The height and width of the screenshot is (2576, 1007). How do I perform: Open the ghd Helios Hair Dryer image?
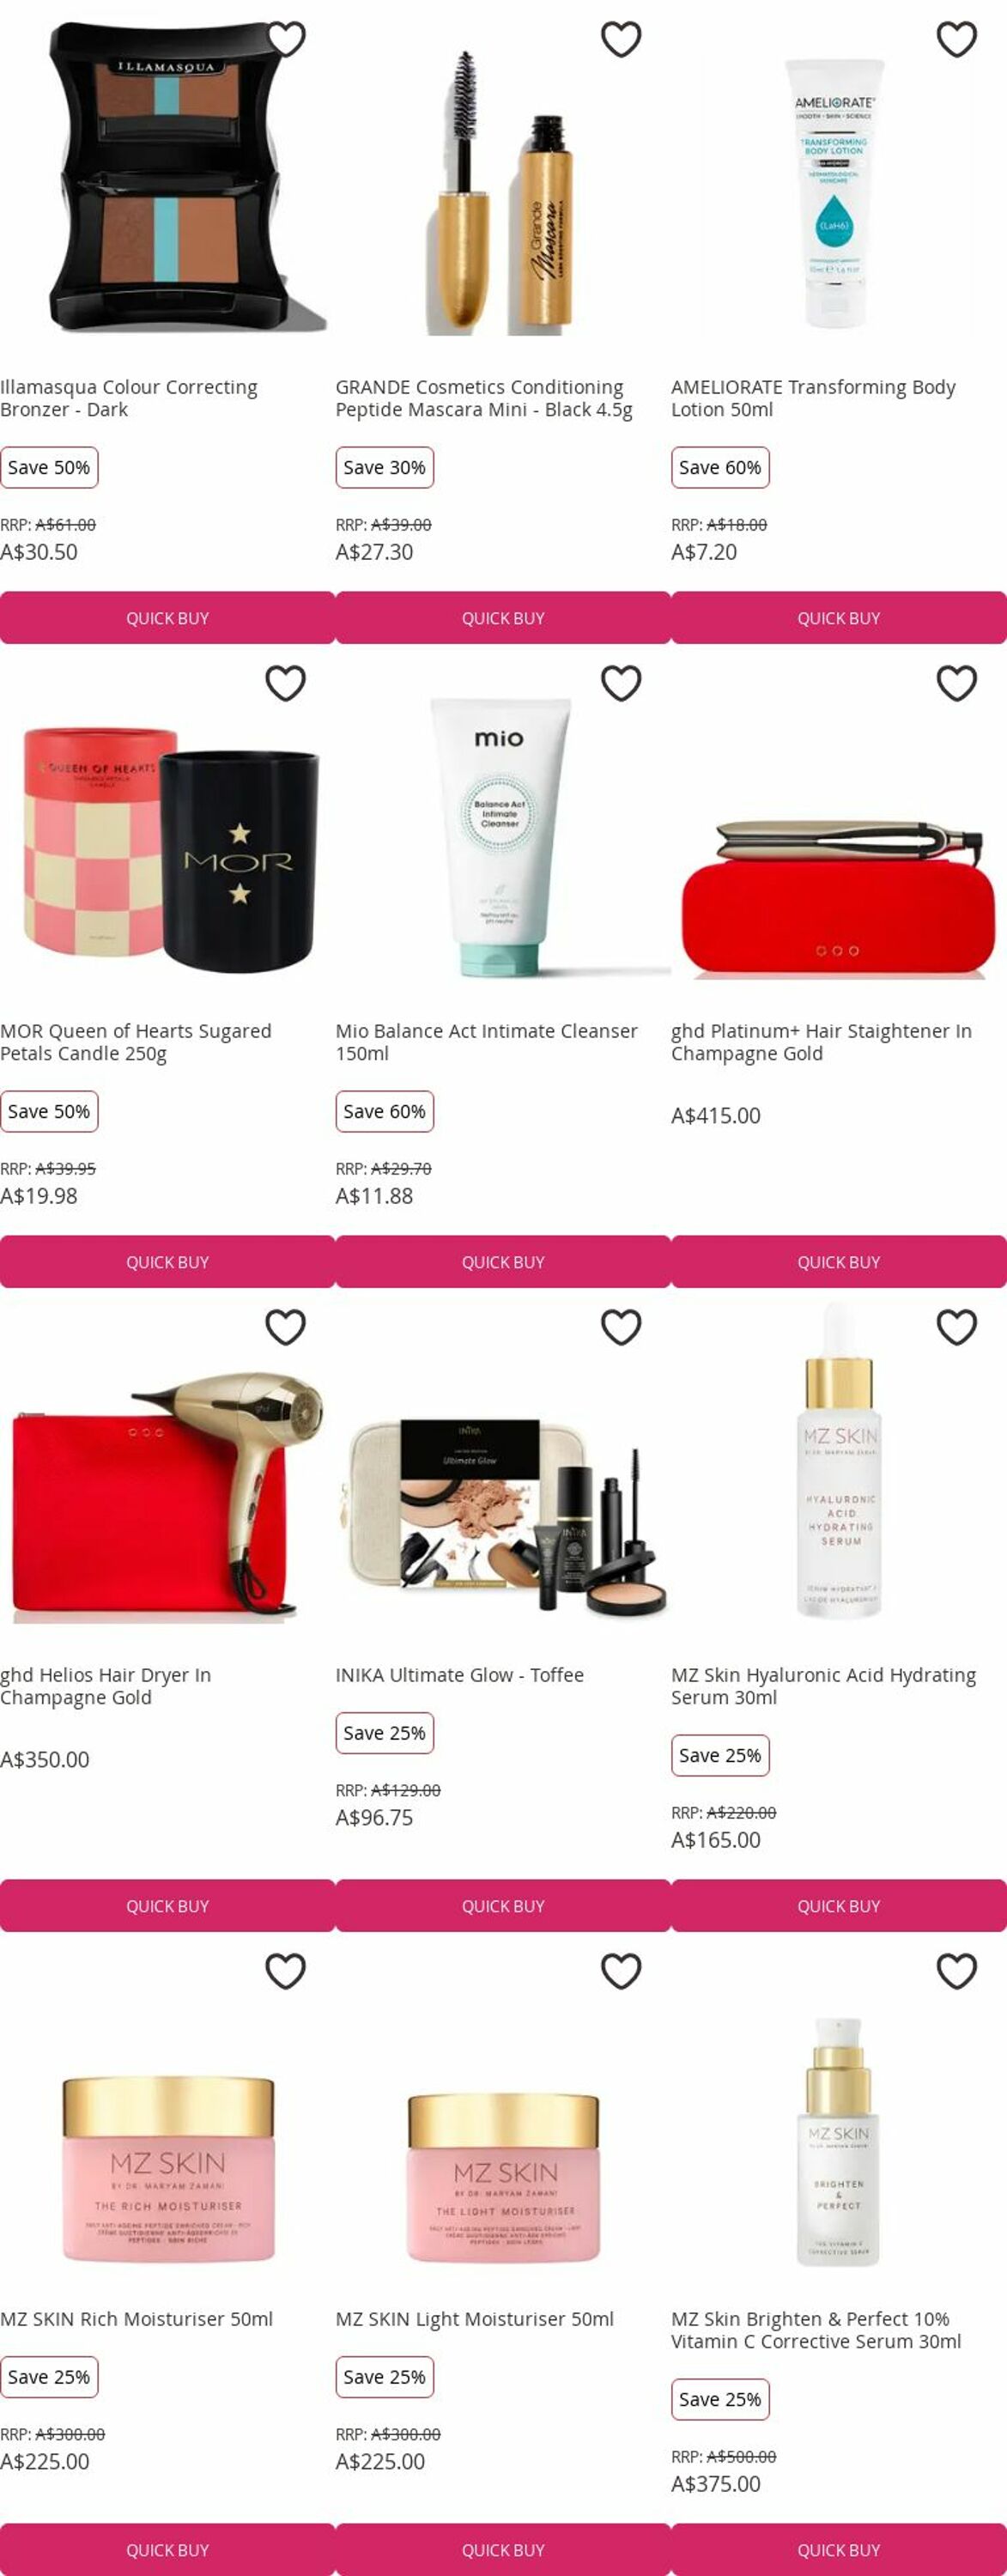click(167, 1494)
